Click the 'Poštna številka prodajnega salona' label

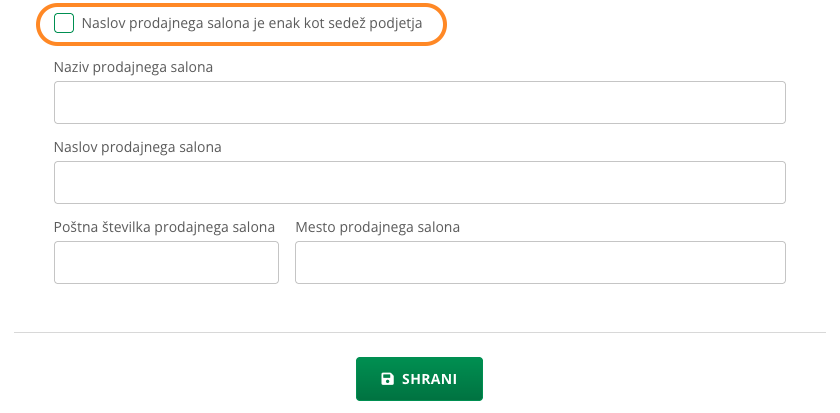point(164,227)
